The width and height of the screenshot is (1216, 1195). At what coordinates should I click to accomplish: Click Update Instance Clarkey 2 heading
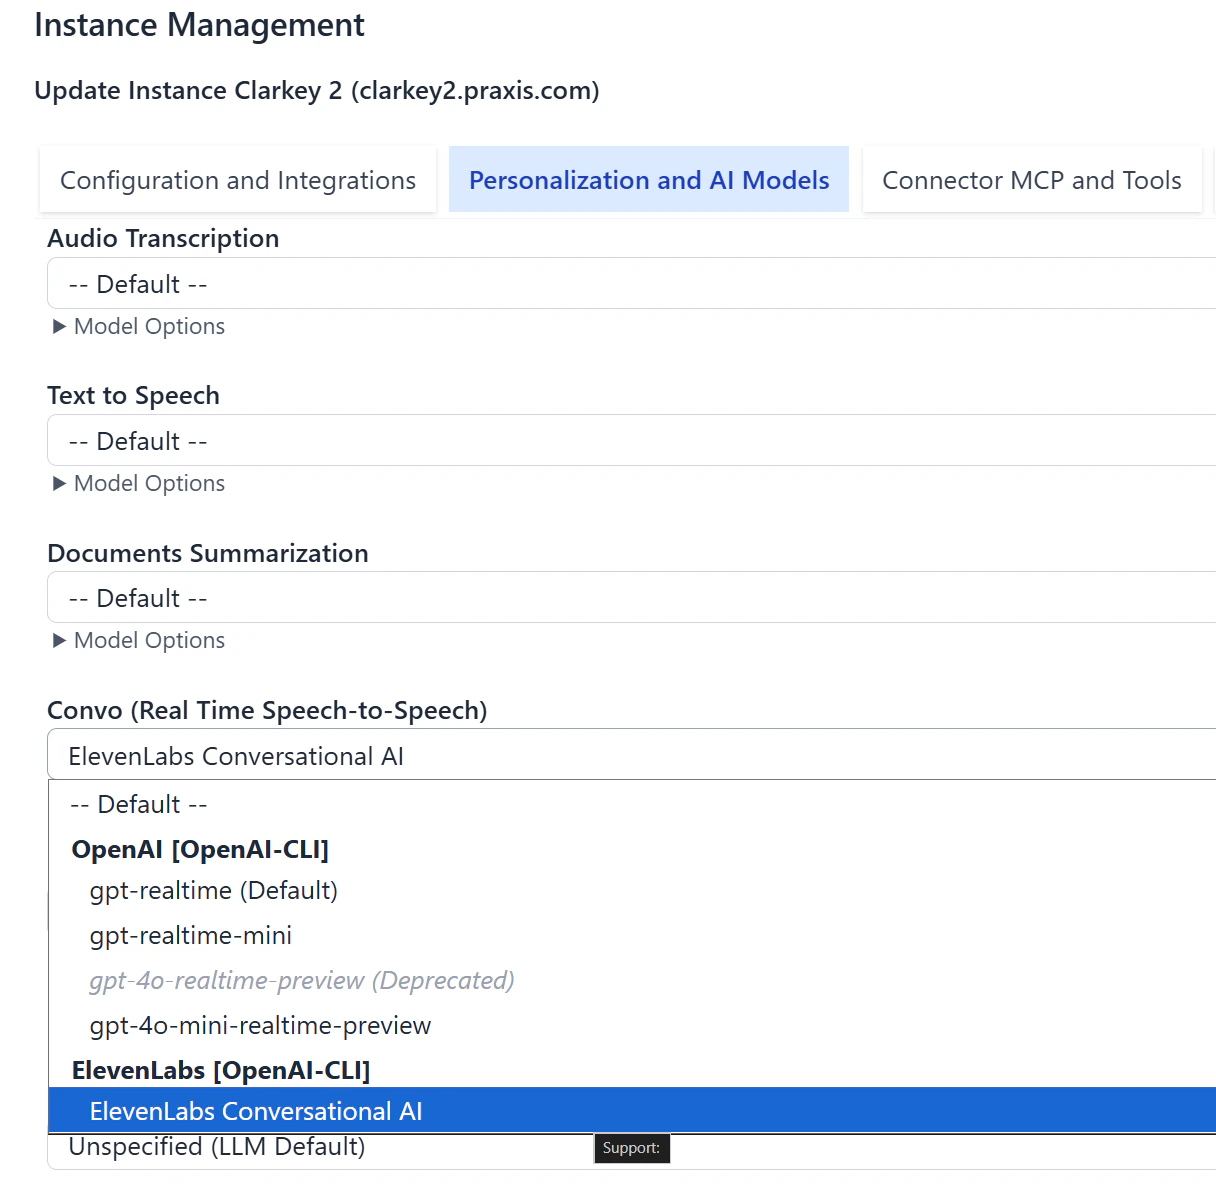click(x=317, y=91)
